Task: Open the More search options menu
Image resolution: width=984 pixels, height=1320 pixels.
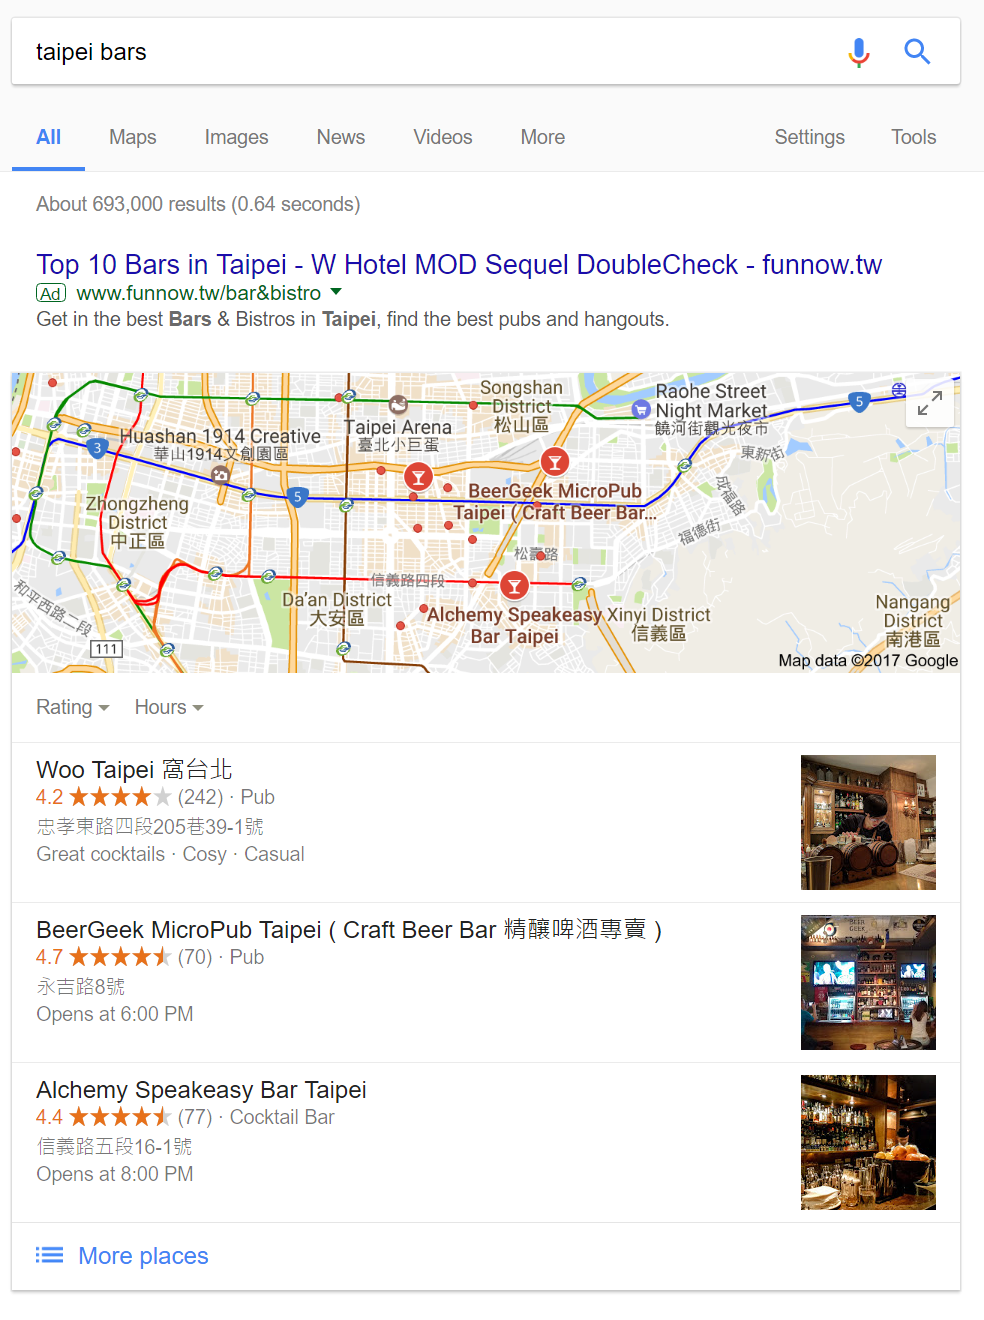Action: click(x=543, y=137)
